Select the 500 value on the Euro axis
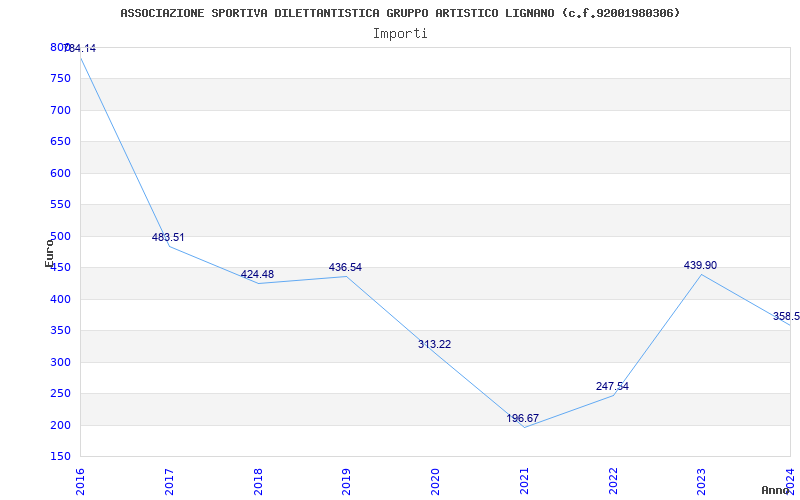This screenshot has height=500, width=800. (x=60, y=236)
